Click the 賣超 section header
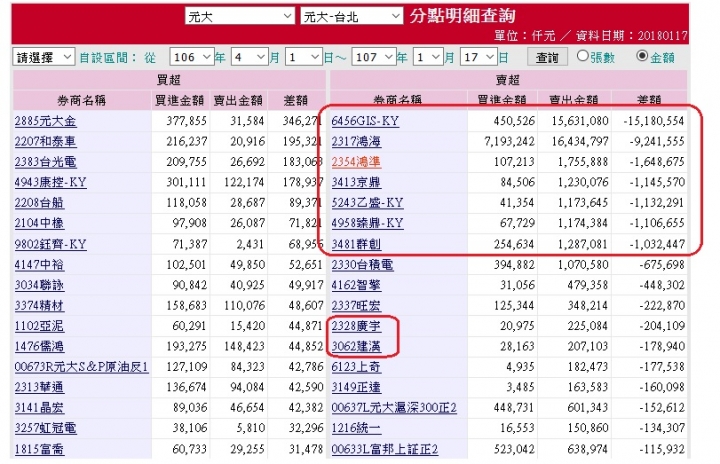The image size is (720, 464). 508,80
